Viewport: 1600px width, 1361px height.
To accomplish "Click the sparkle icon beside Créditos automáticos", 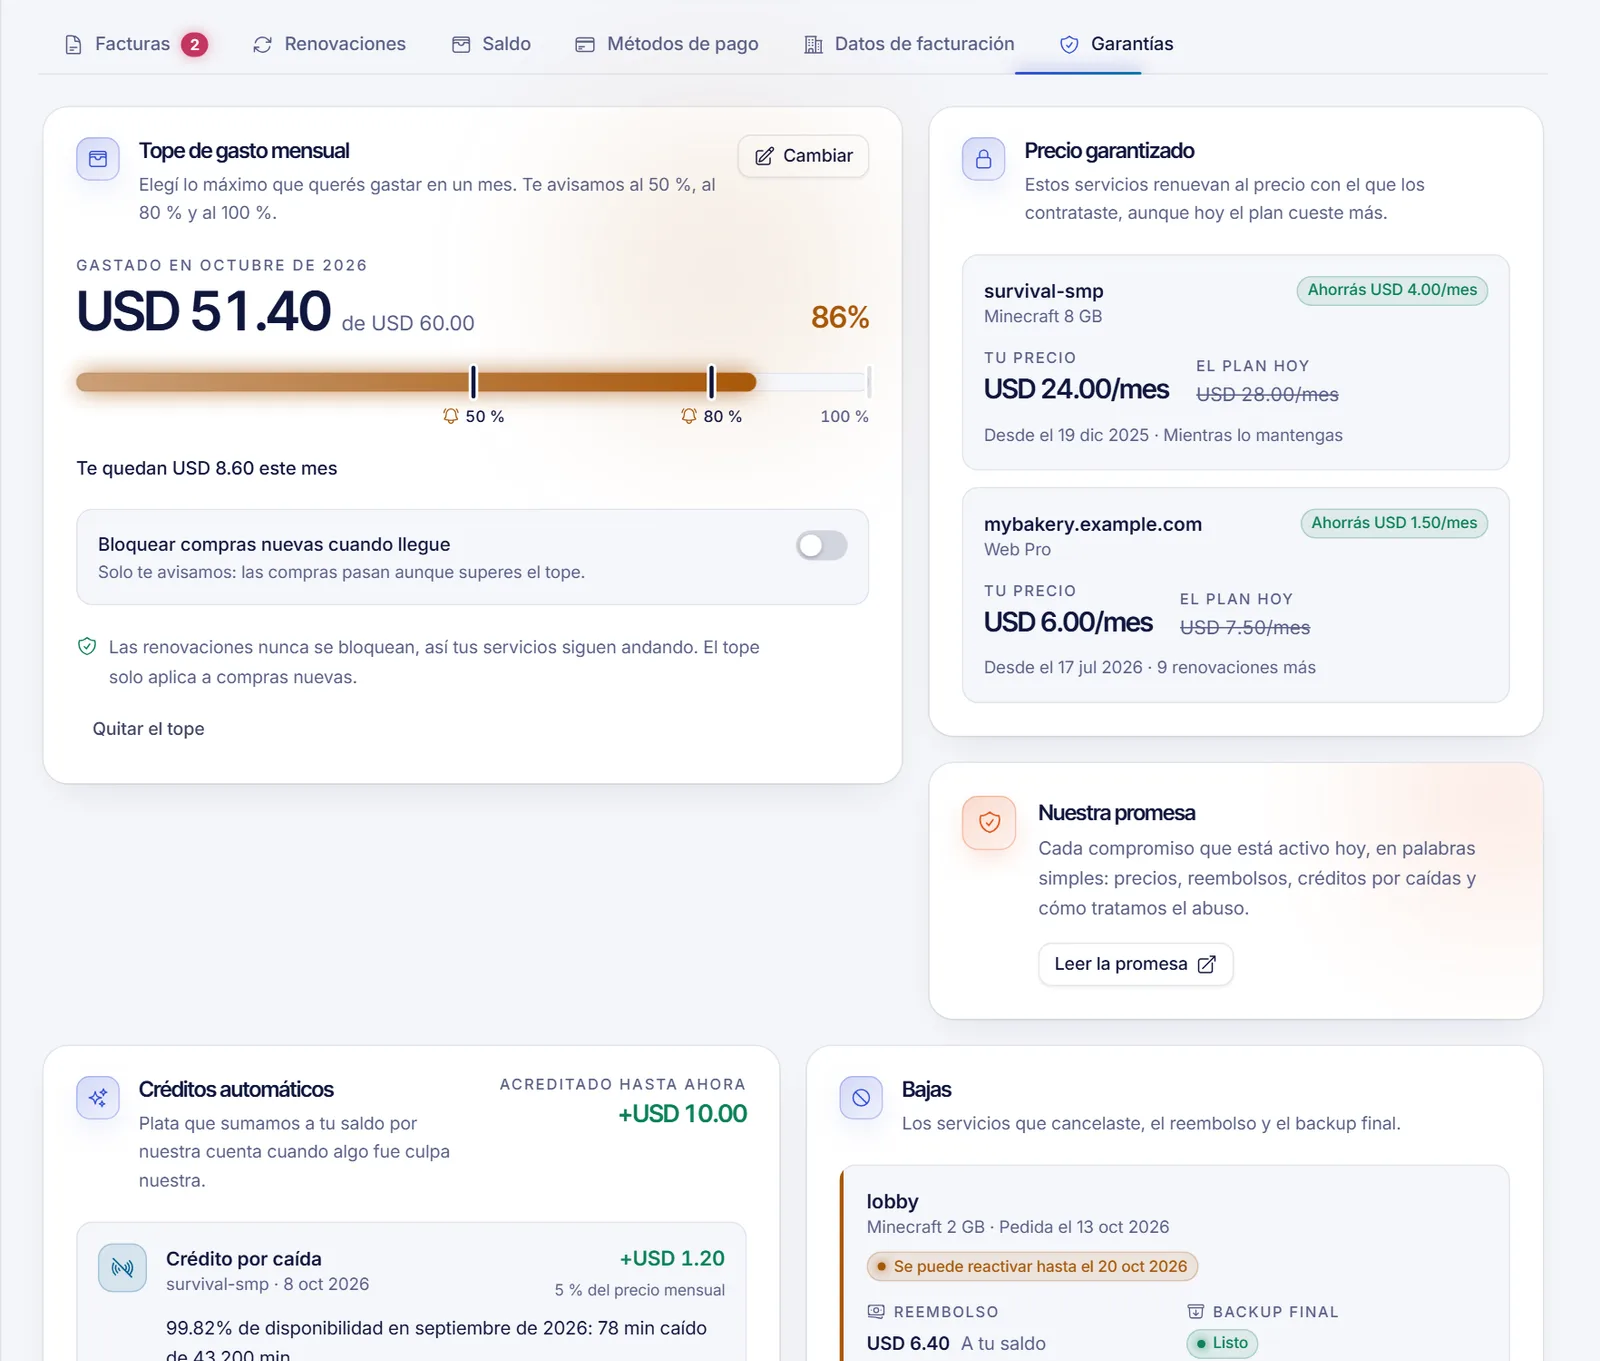I will click(x=98, y=1098).
